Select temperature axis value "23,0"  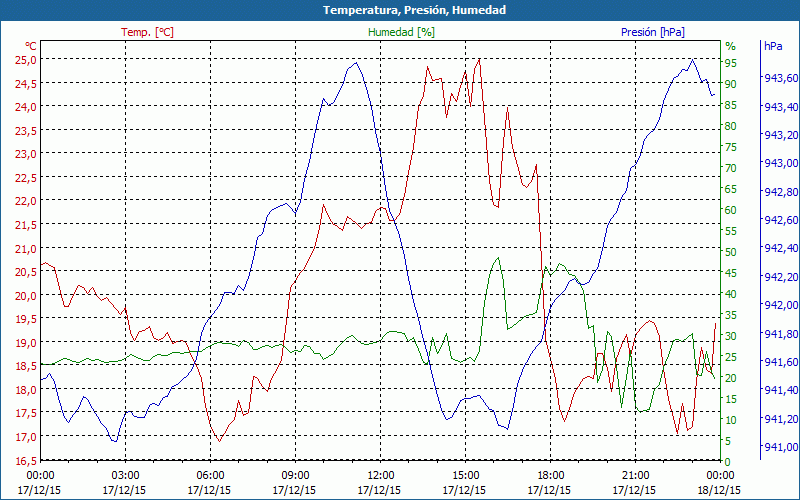click(26, 154)
